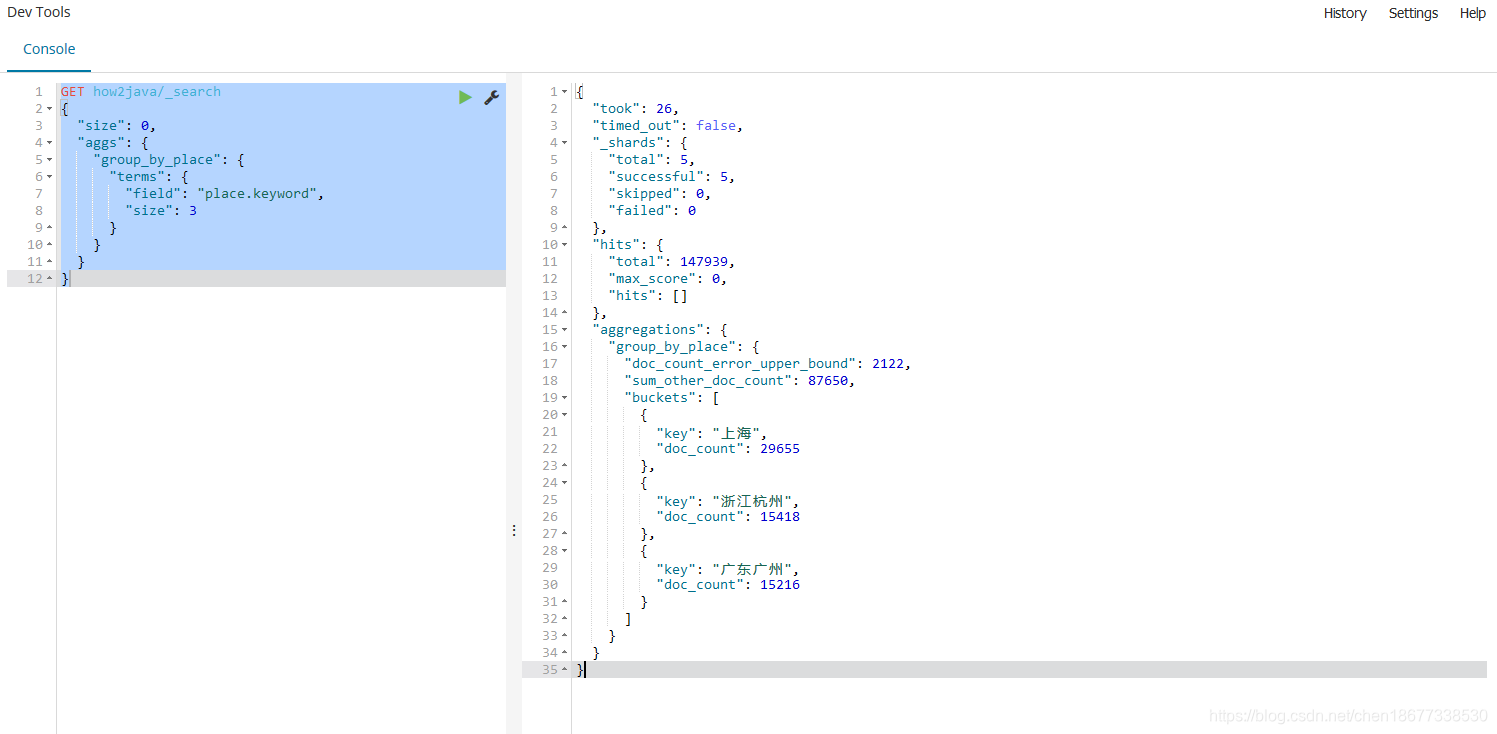Click the "timed_out": false line
This screenshot has width=1497, height=734.
click(x=668, y=126)
